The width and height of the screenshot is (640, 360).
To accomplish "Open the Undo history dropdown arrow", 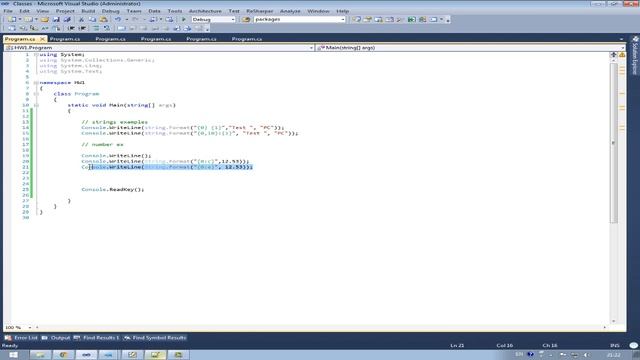I will 127,19.
